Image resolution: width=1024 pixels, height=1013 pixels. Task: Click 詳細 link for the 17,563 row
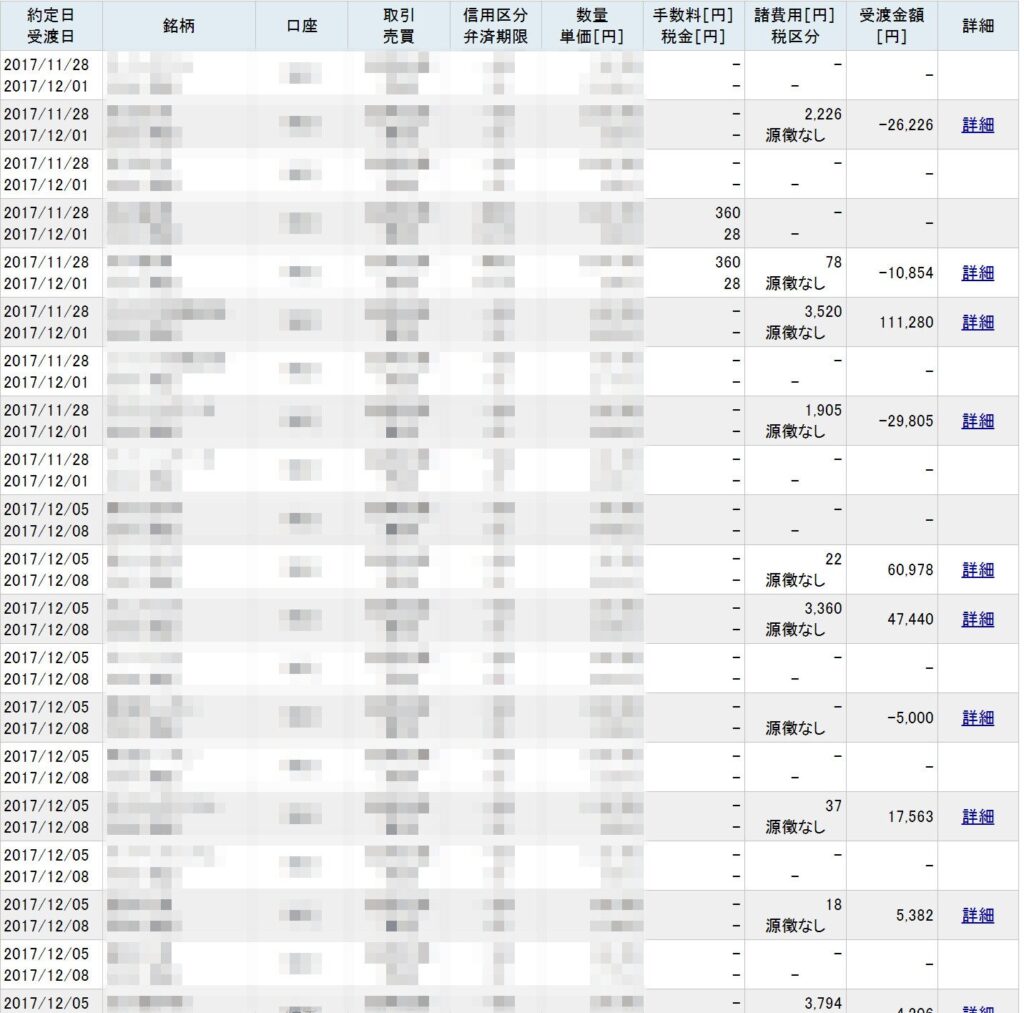(977, 817)
